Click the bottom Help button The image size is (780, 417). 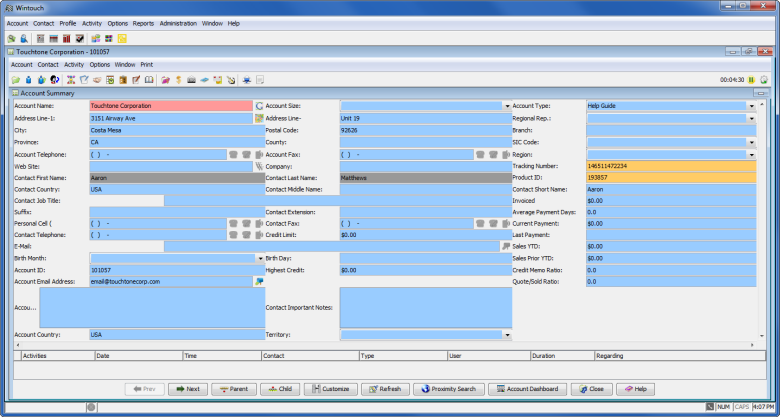point(636,389)
